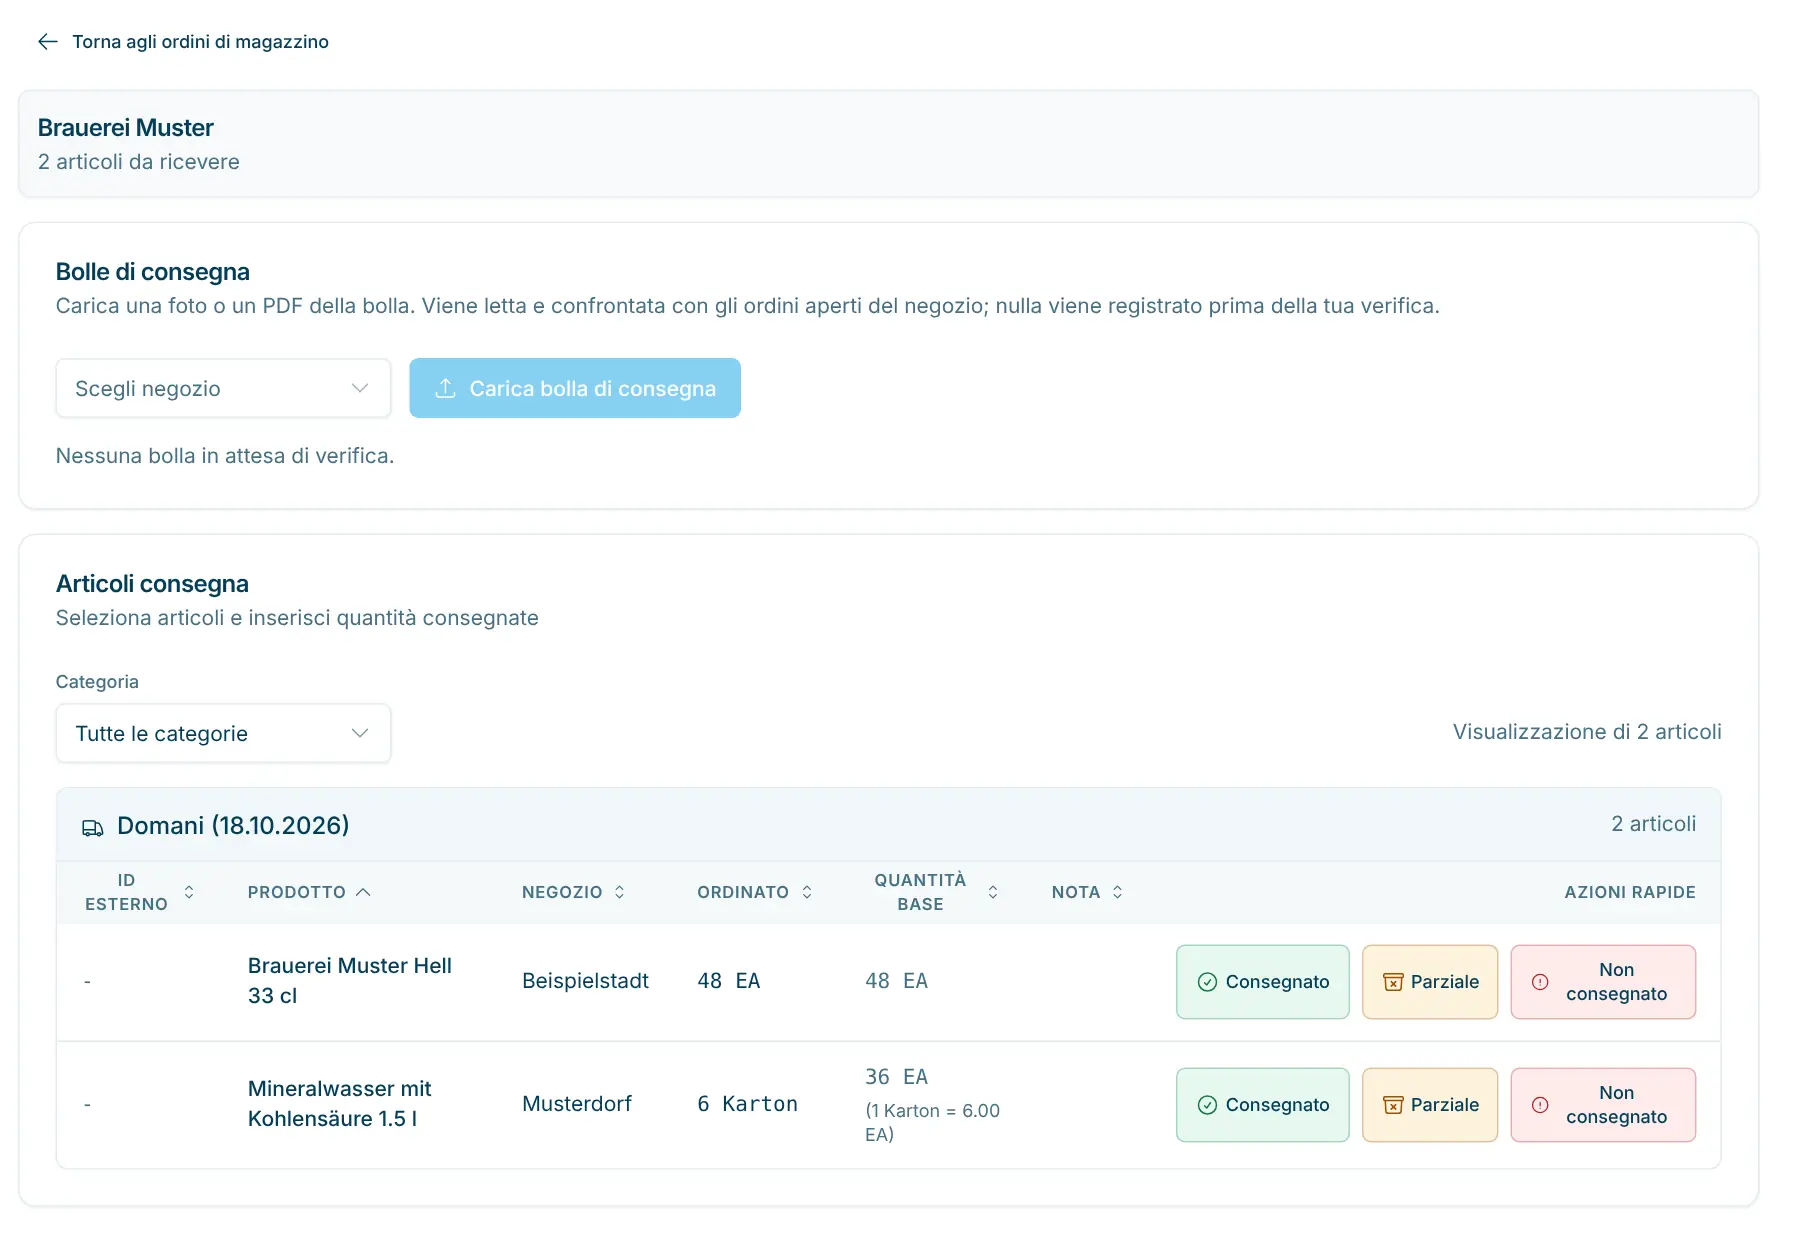The image size is (1796, 1242).
Task: Click box icon in Mineralwasser Parziale button
Action: pyautogui.click(x=1393, y=1105)
